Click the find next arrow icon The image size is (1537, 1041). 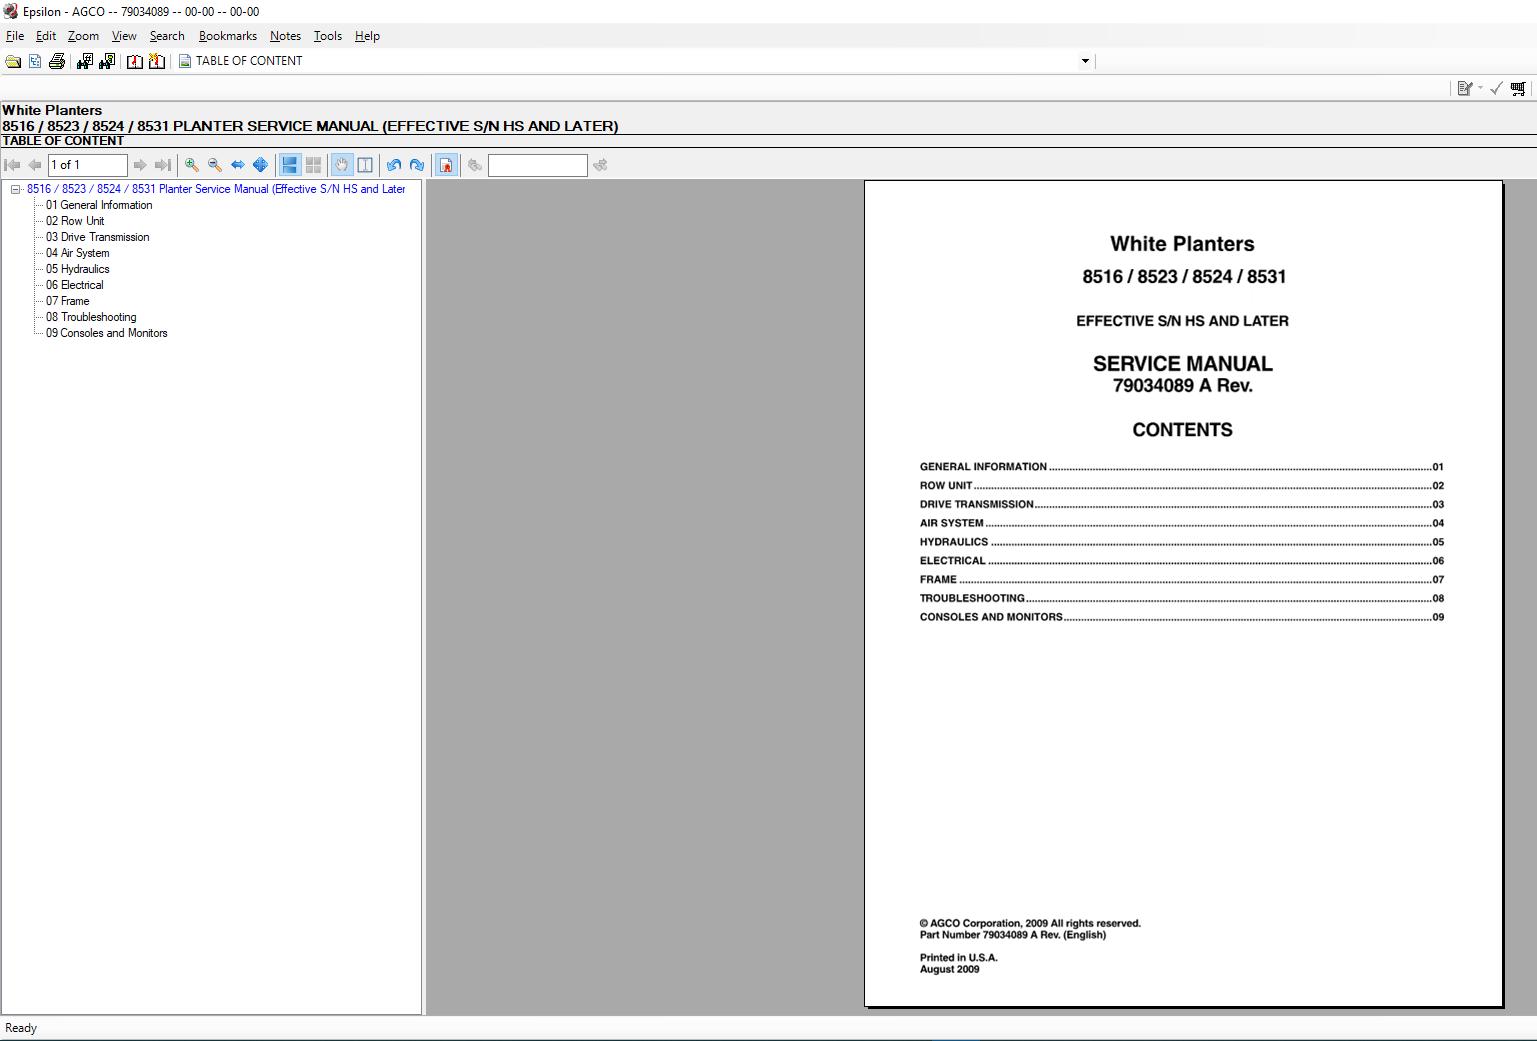(x=600, y=165)
